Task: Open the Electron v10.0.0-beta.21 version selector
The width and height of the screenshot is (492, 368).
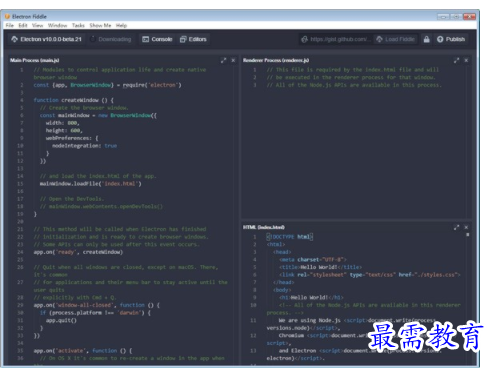Action: point(46,39)
